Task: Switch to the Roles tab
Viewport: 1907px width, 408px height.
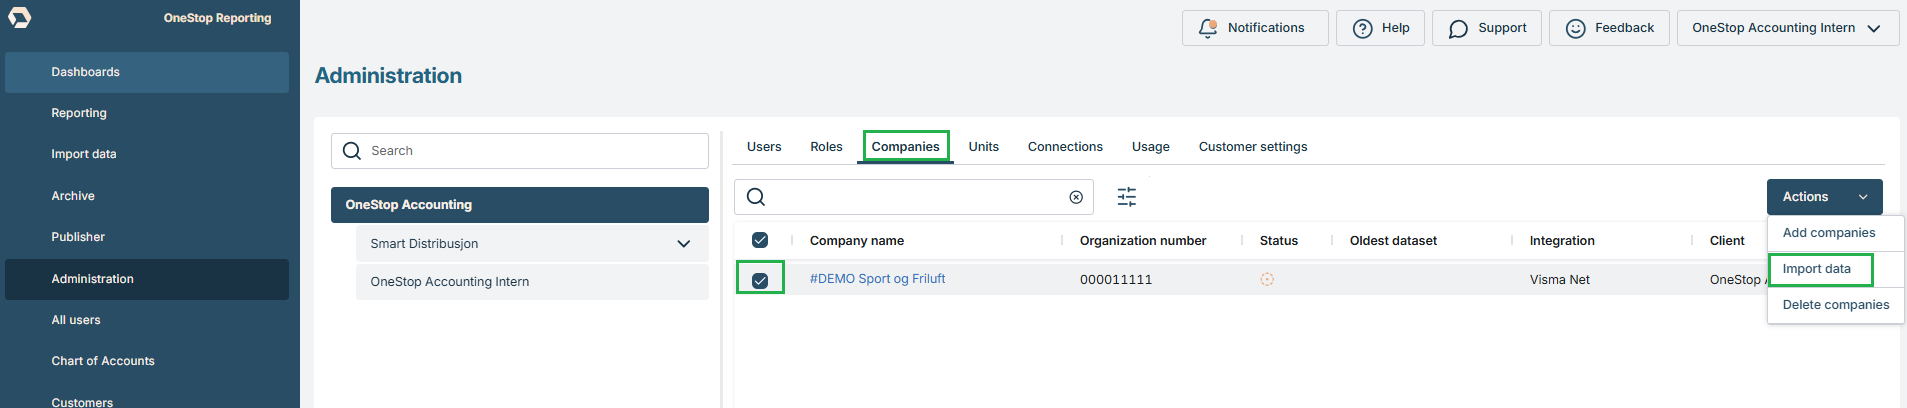Action: [826, 147]
